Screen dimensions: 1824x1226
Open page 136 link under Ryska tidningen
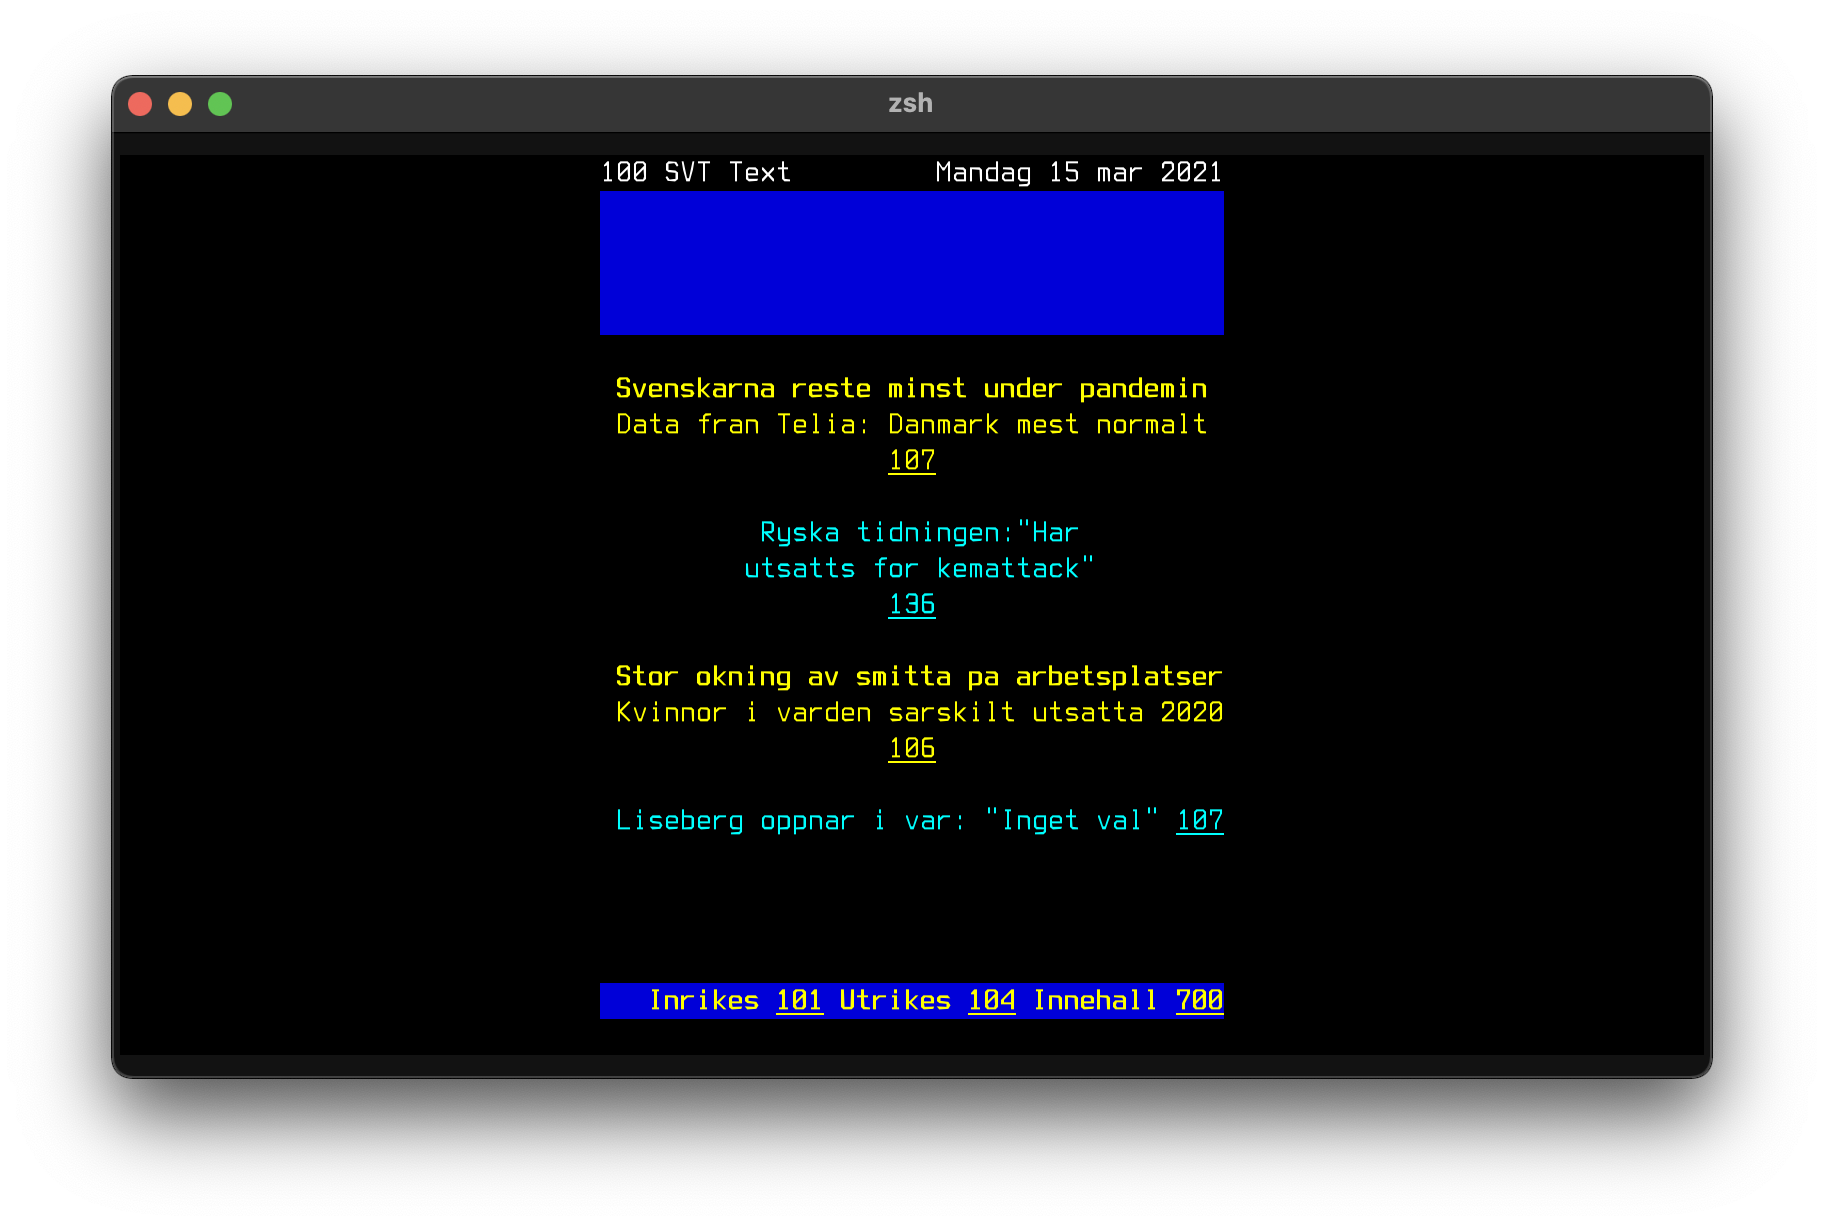coord(912,605)
